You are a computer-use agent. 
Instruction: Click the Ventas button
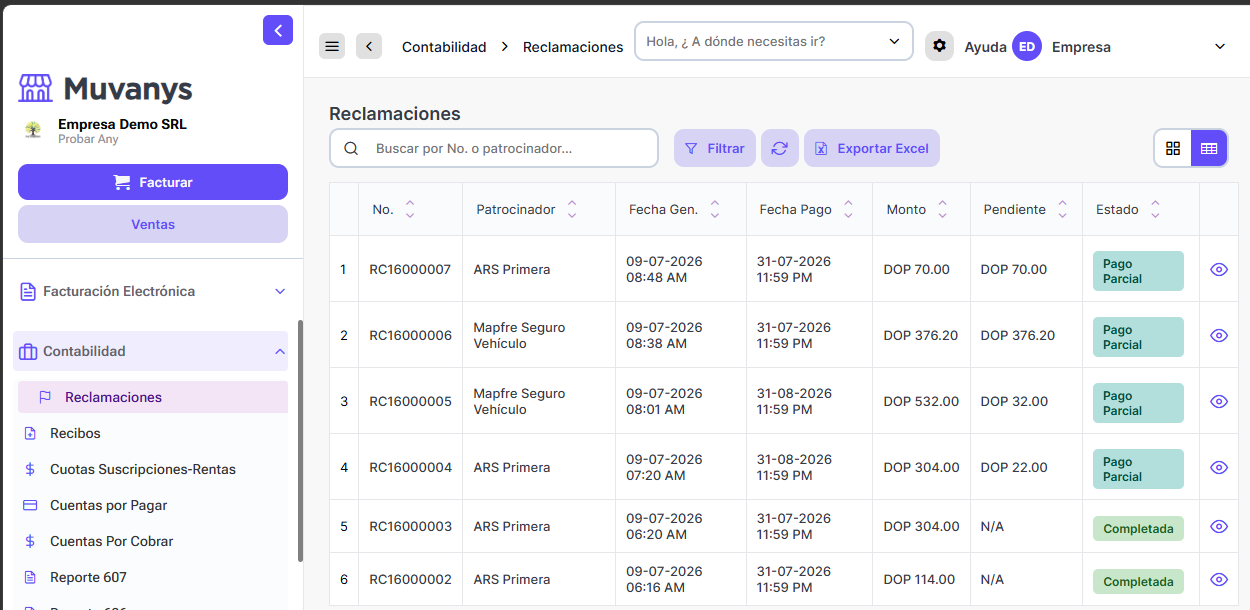(153, 224)
